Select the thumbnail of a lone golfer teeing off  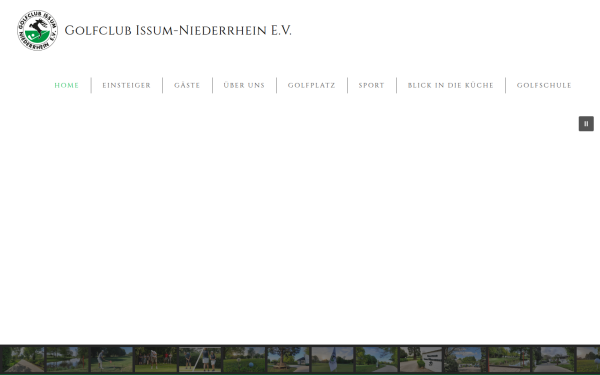click(112, 359)
